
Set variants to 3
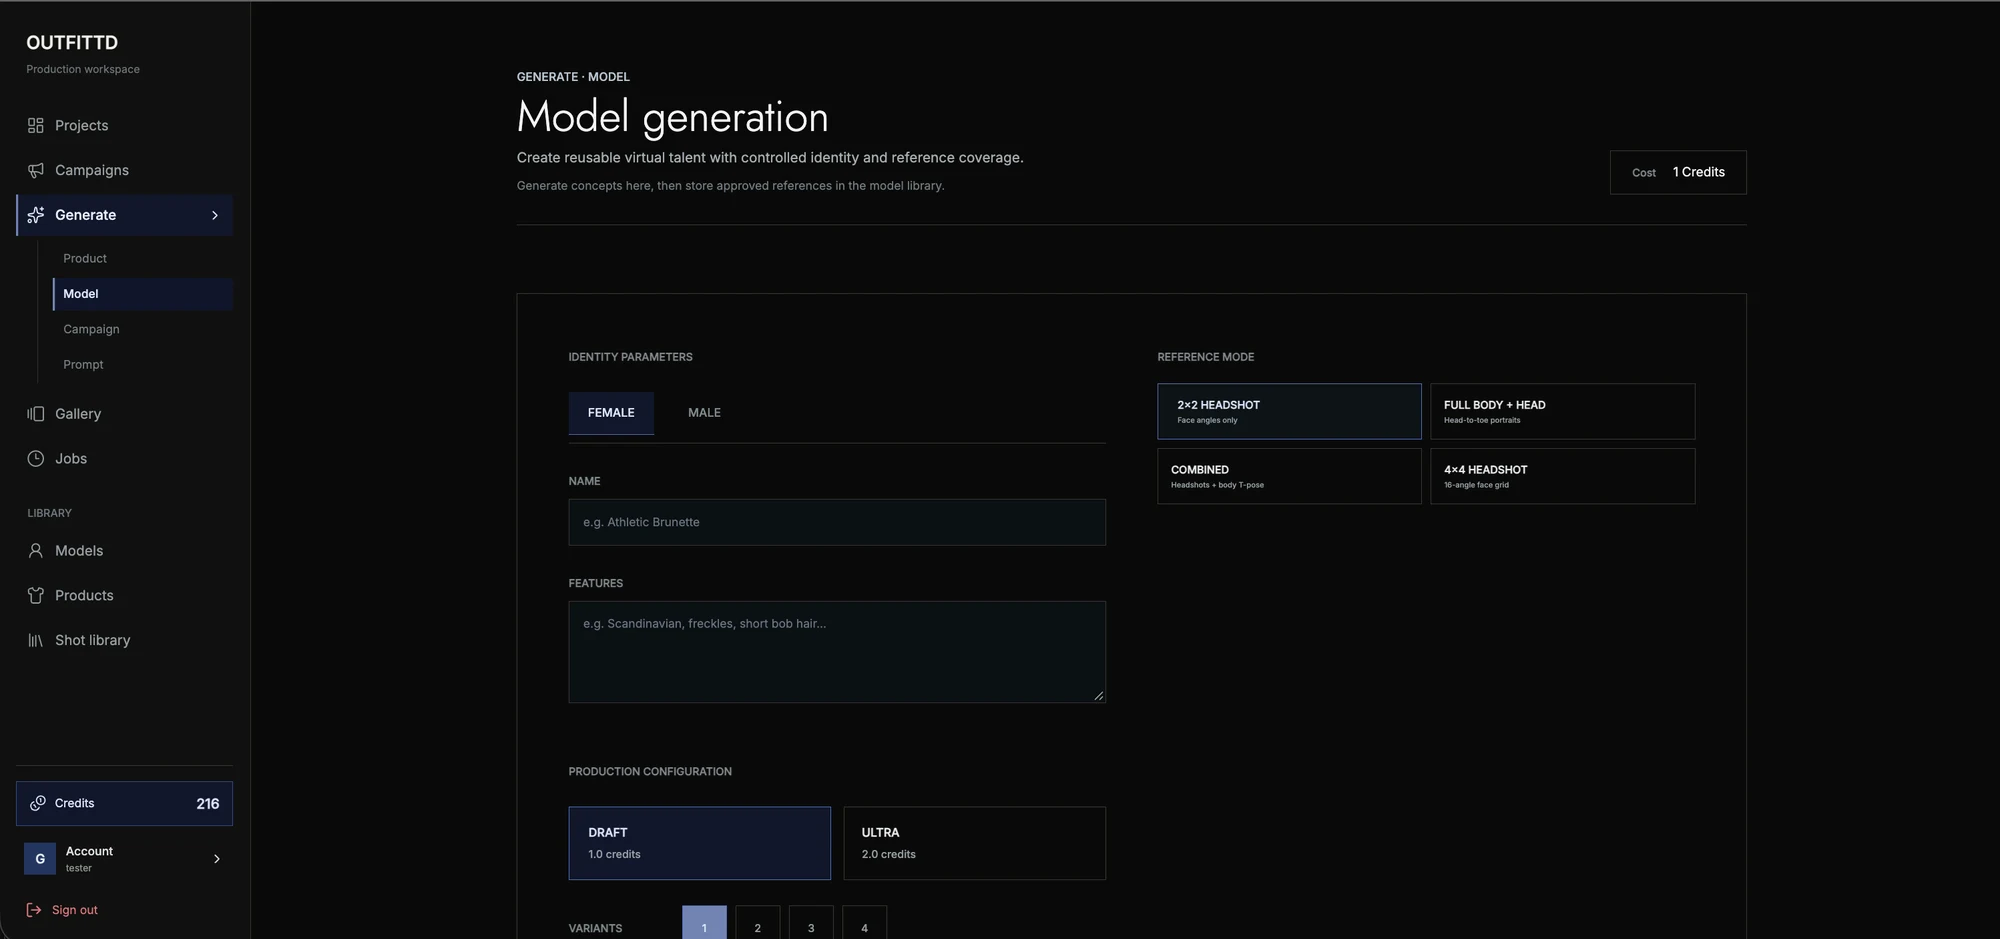tap(811, 923)
